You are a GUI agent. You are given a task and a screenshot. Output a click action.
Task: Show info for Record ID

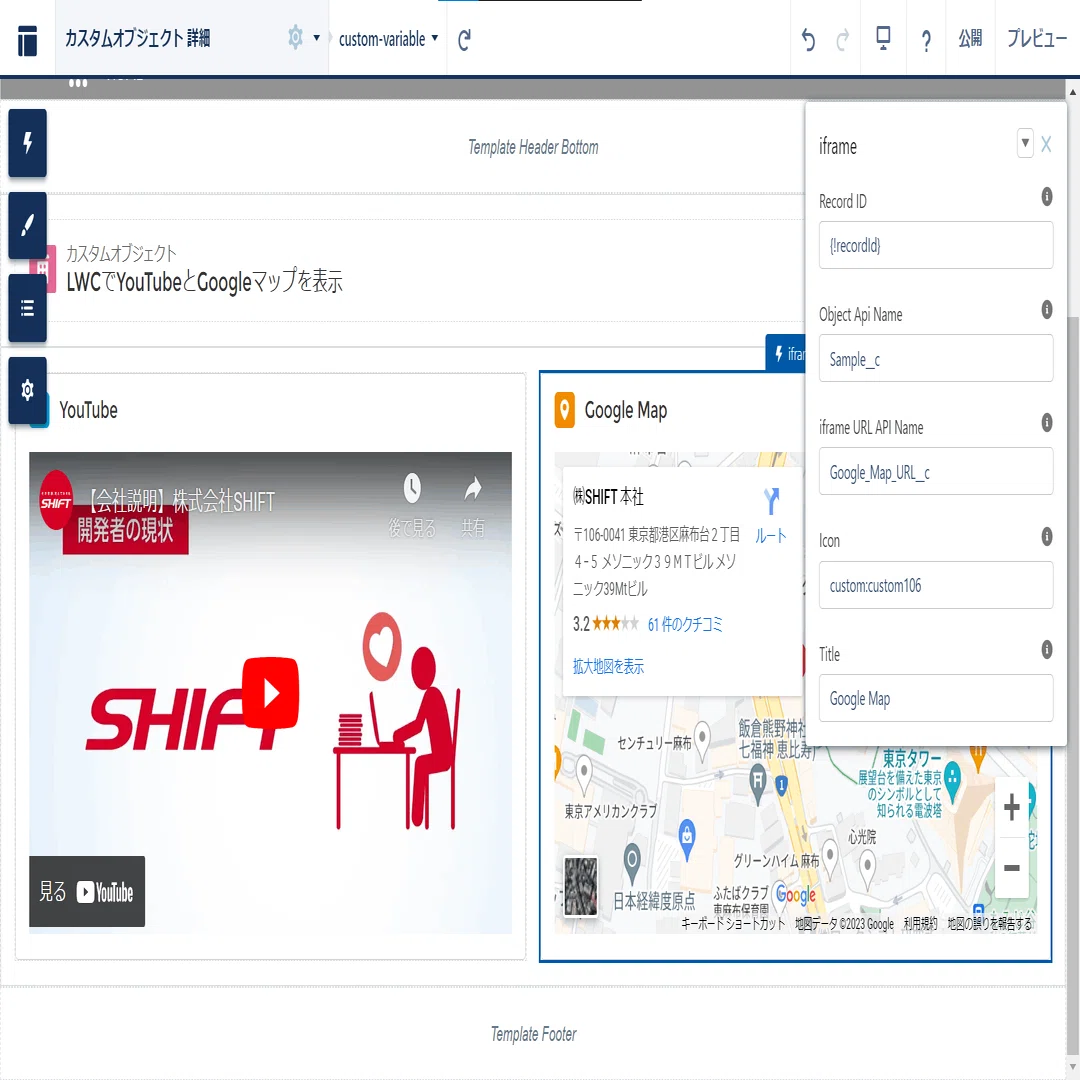[x=1046, y=196]
